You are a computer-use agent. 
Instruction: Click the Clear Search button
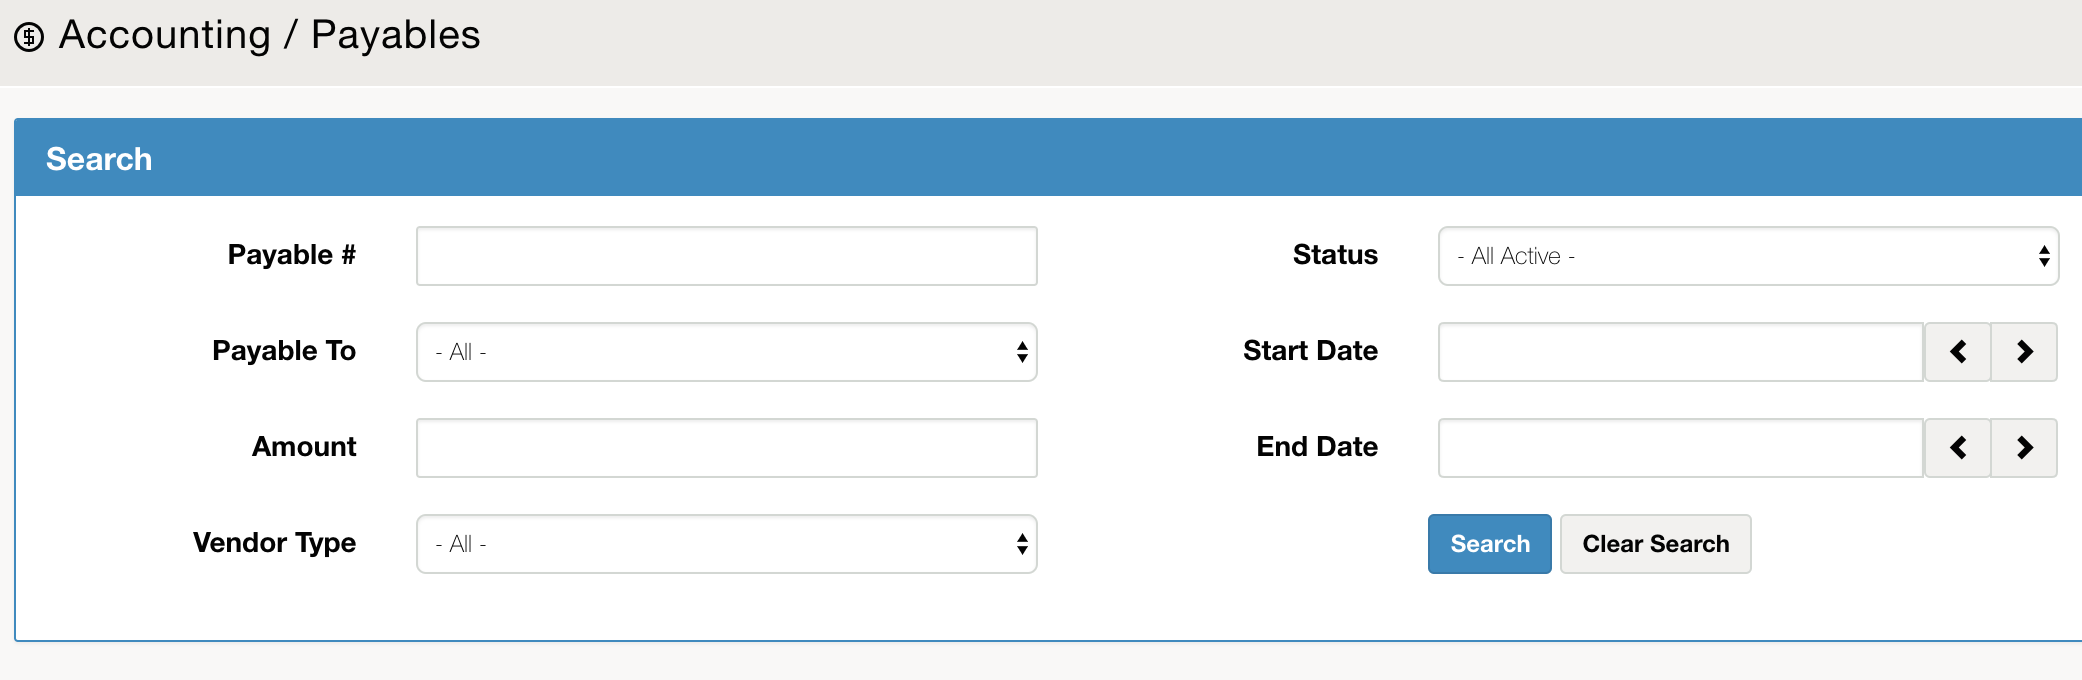click(1655, 543)
